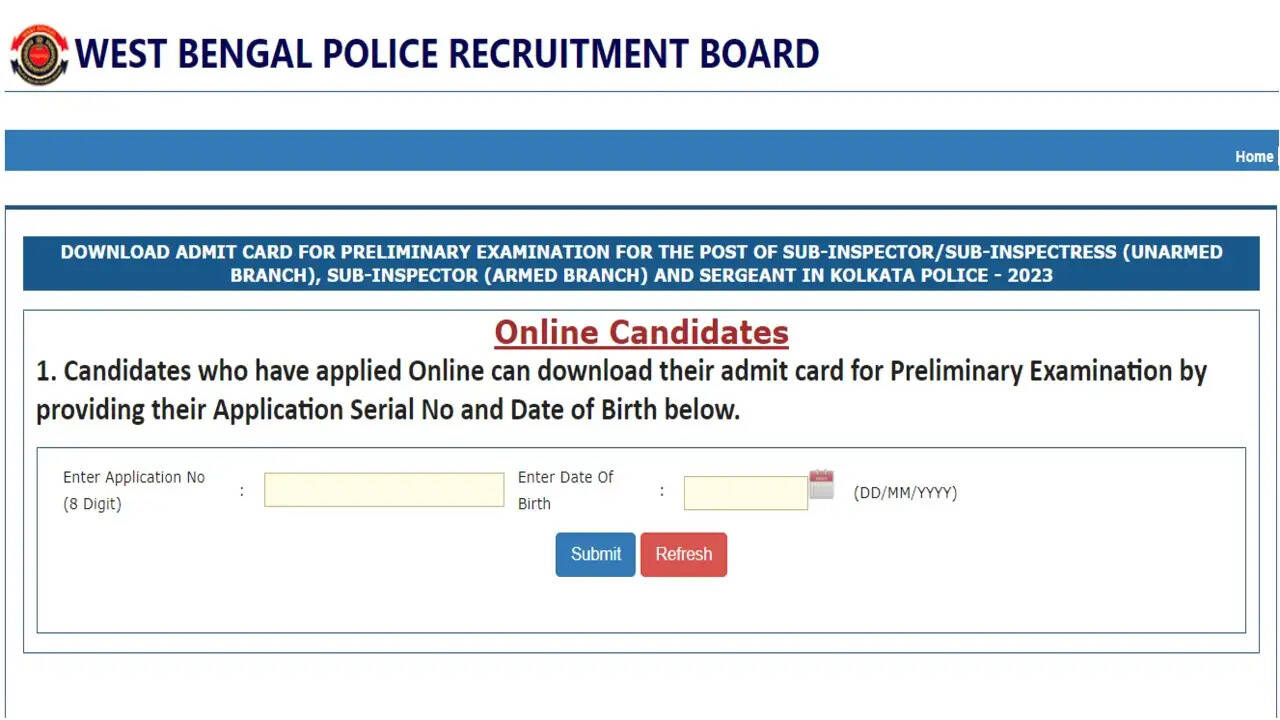Hit the red Refresh button
This screenshot has height=720, width=1280.
coord(683,554)
